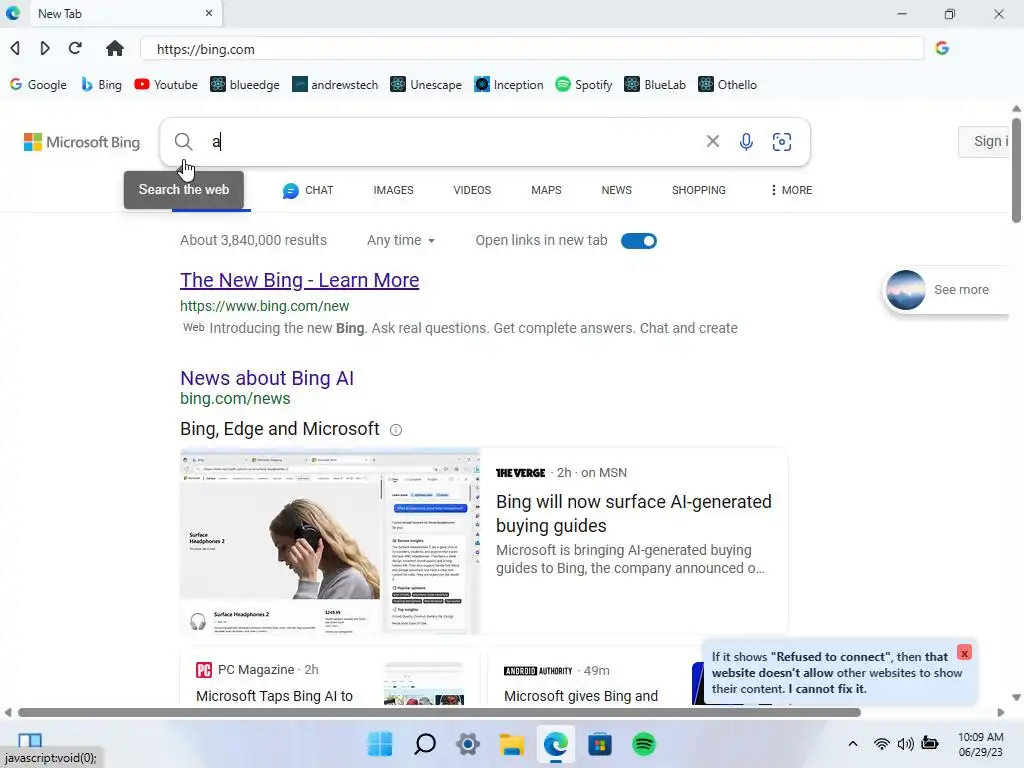Open the Bing bookmark
The height and width of the screenshot is (768, 1024).
click(101, 85)
